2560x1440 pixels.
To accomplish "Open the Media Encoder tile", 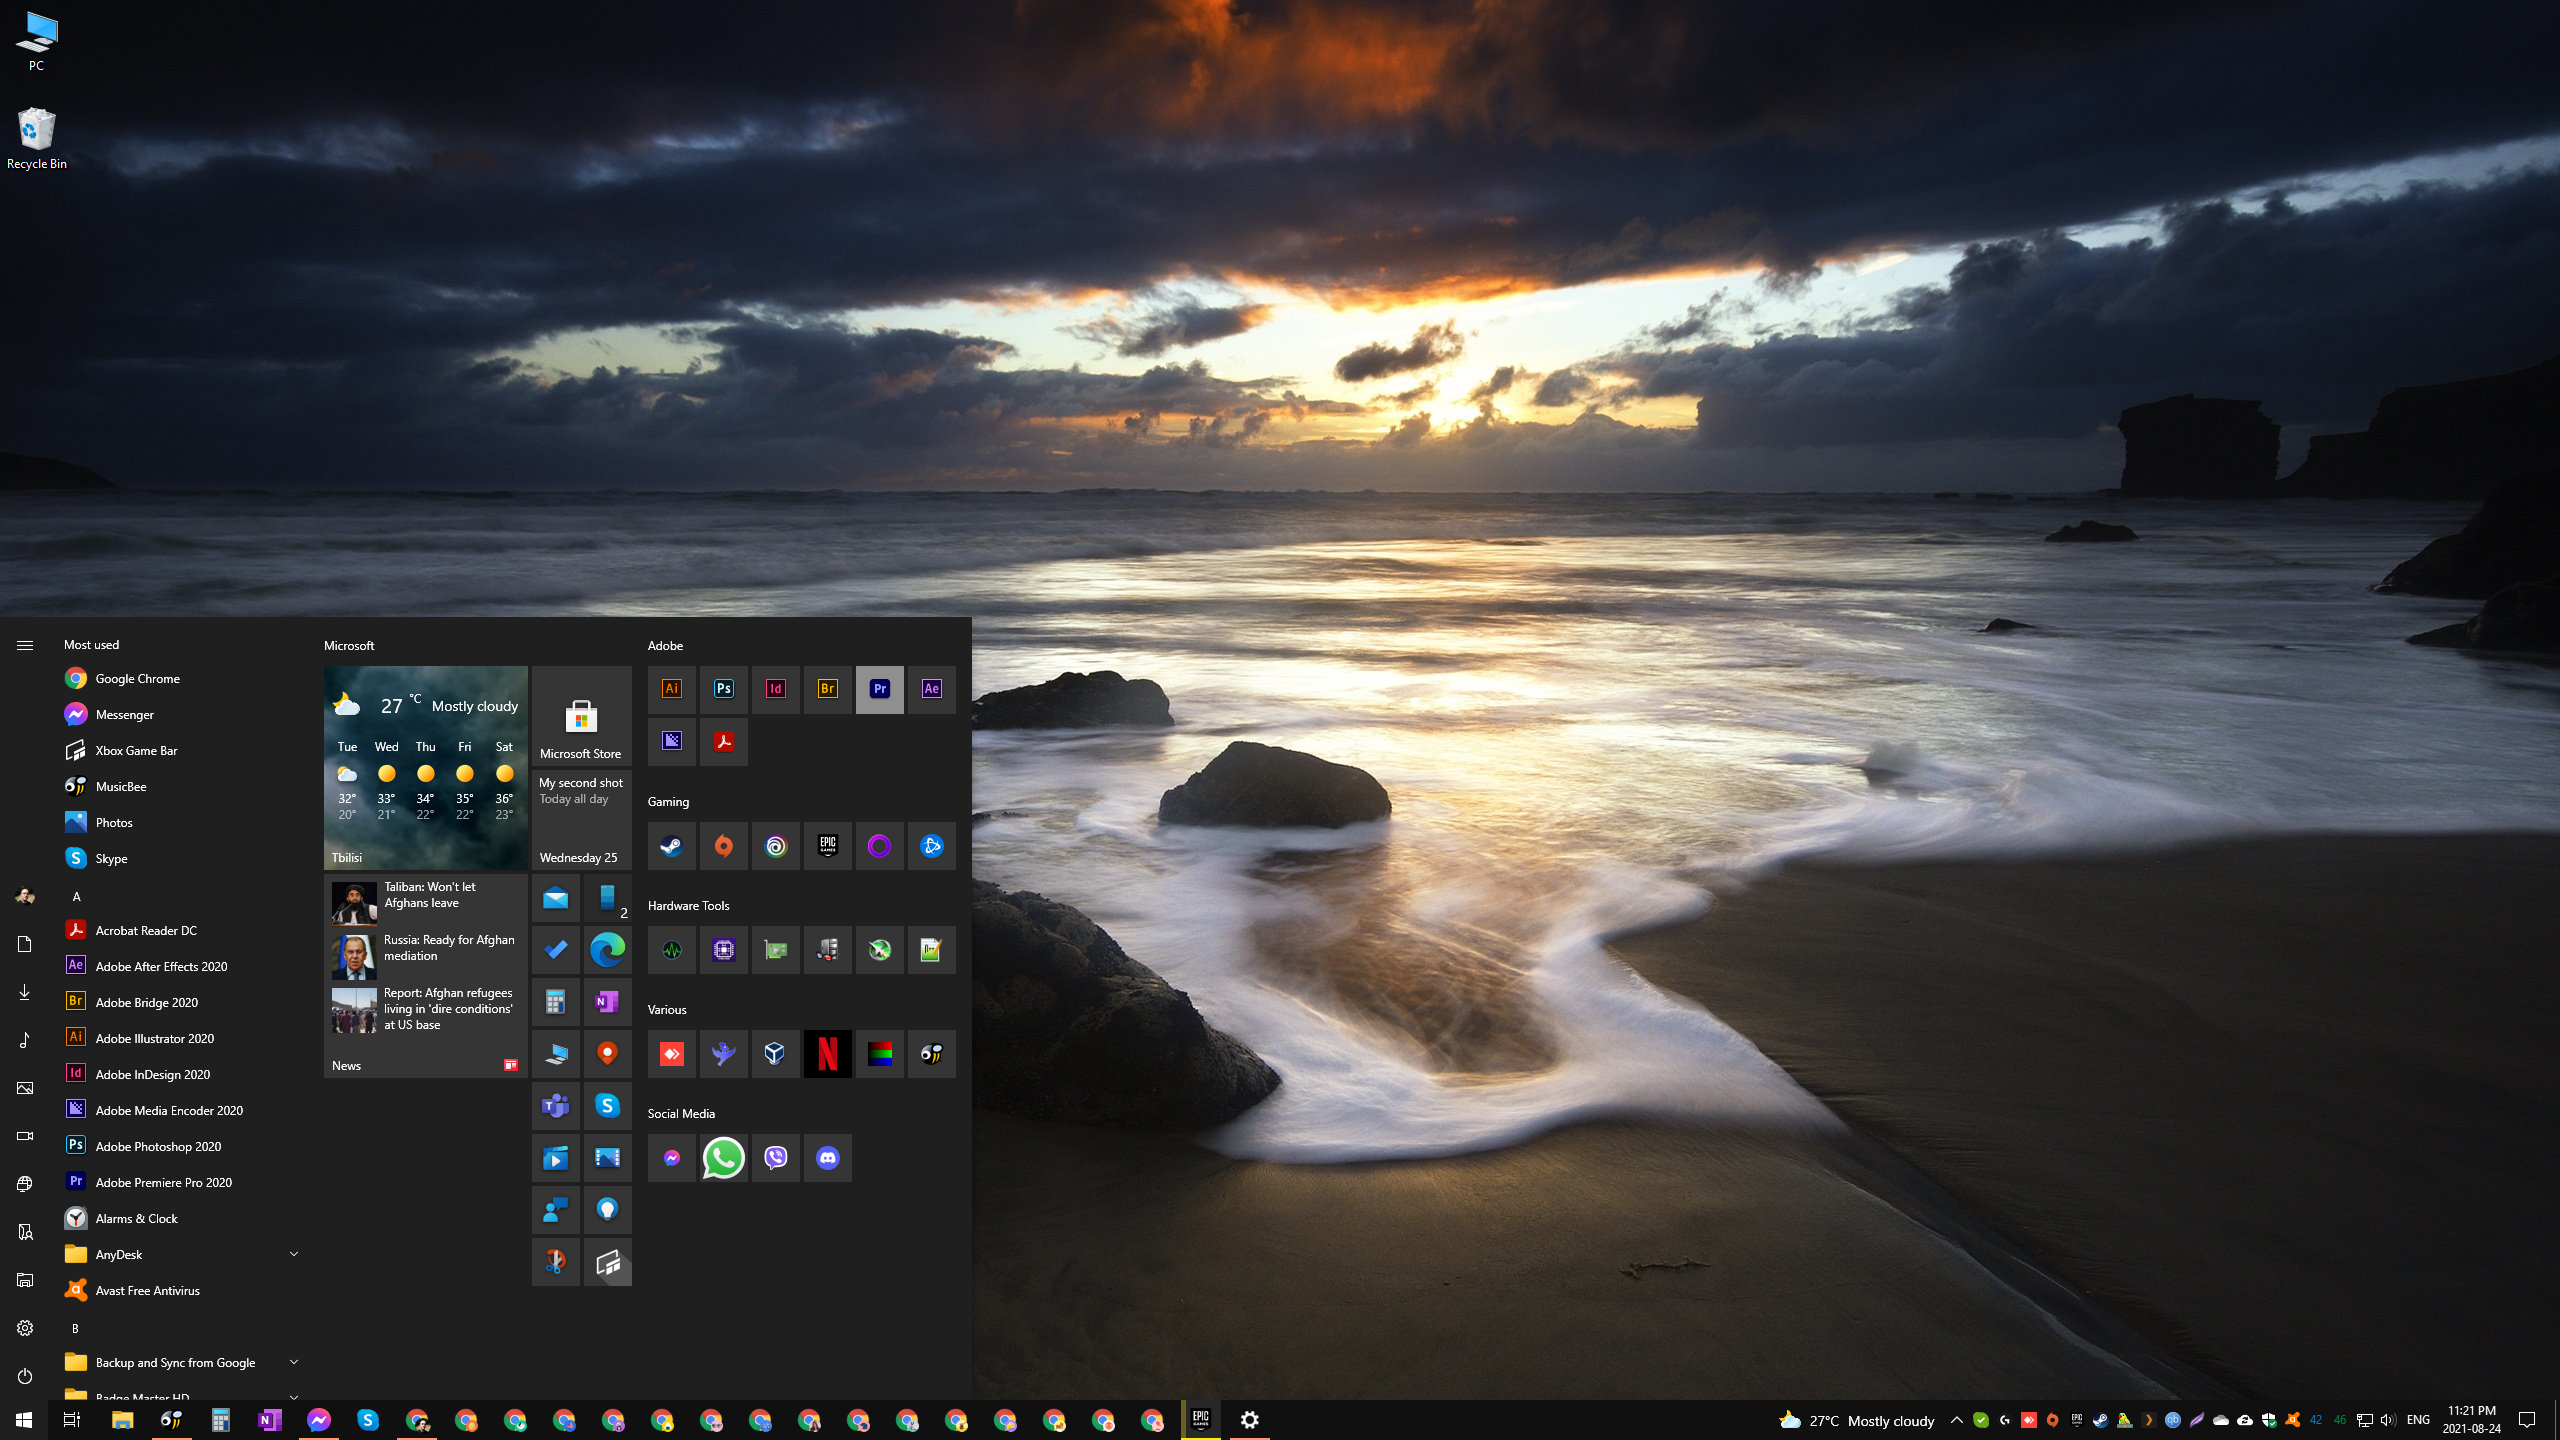I will (671, 741).
